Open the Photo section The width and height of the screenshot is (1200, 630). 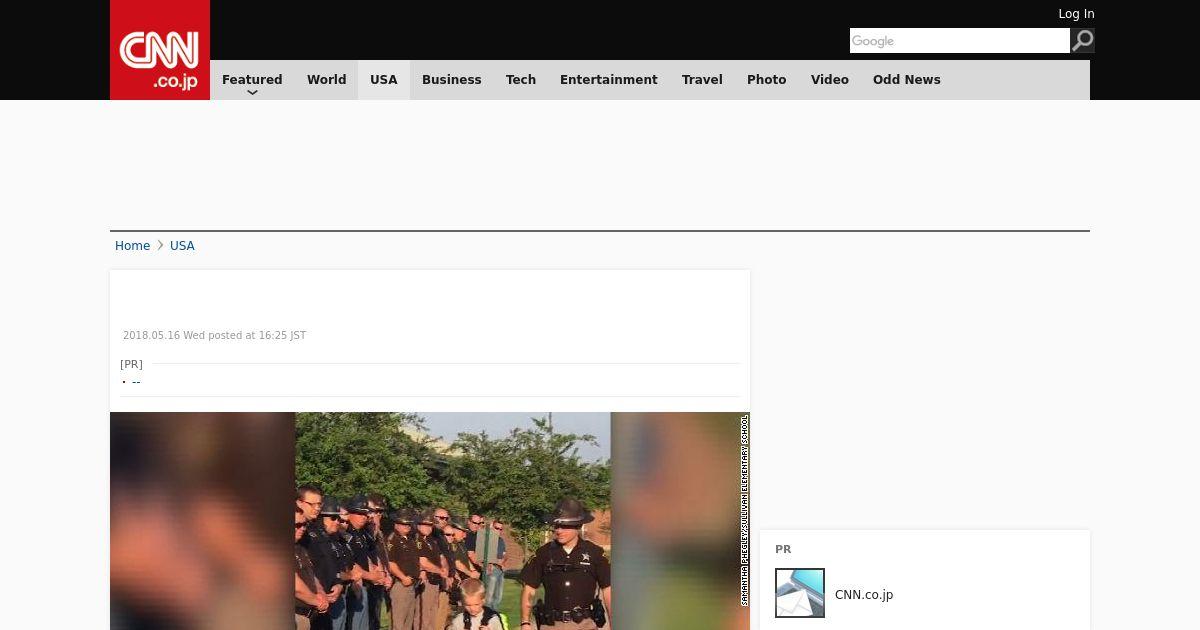[x=767, y=80]
